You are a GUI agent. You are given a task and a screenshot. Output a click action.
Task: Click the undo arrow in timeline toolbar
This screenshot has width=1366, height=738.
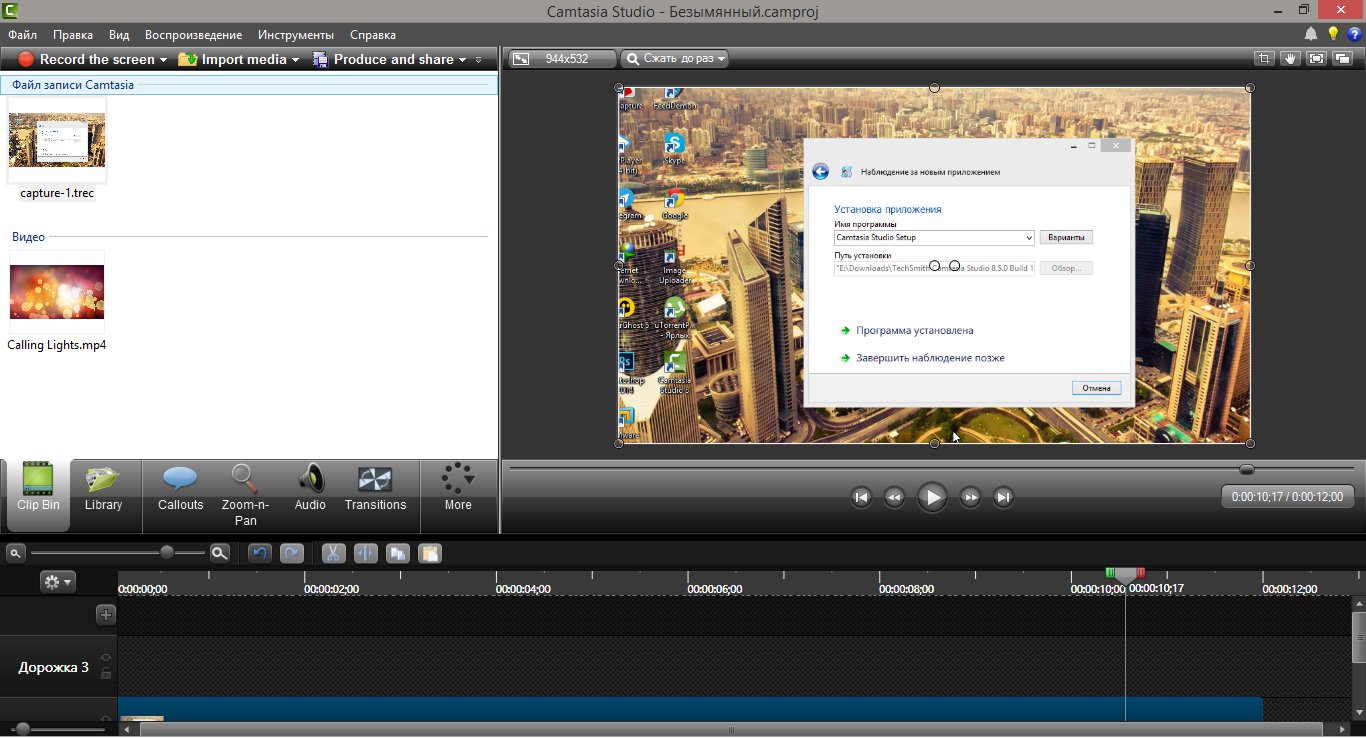click(x=260, y=553)
